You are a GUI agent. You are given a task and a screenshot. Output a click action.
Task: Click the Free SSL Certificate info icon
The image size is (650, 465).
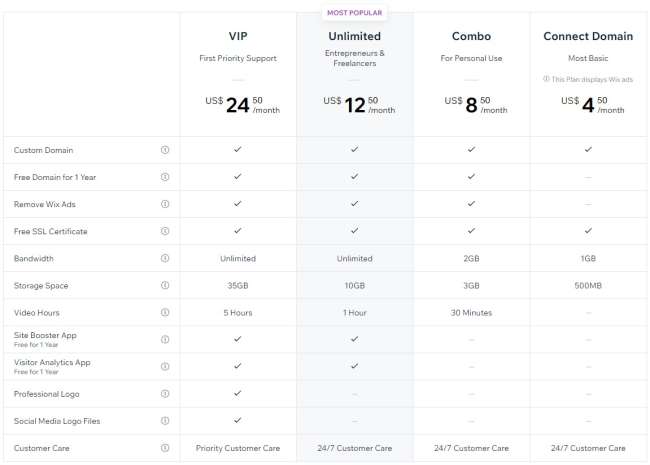165,231
